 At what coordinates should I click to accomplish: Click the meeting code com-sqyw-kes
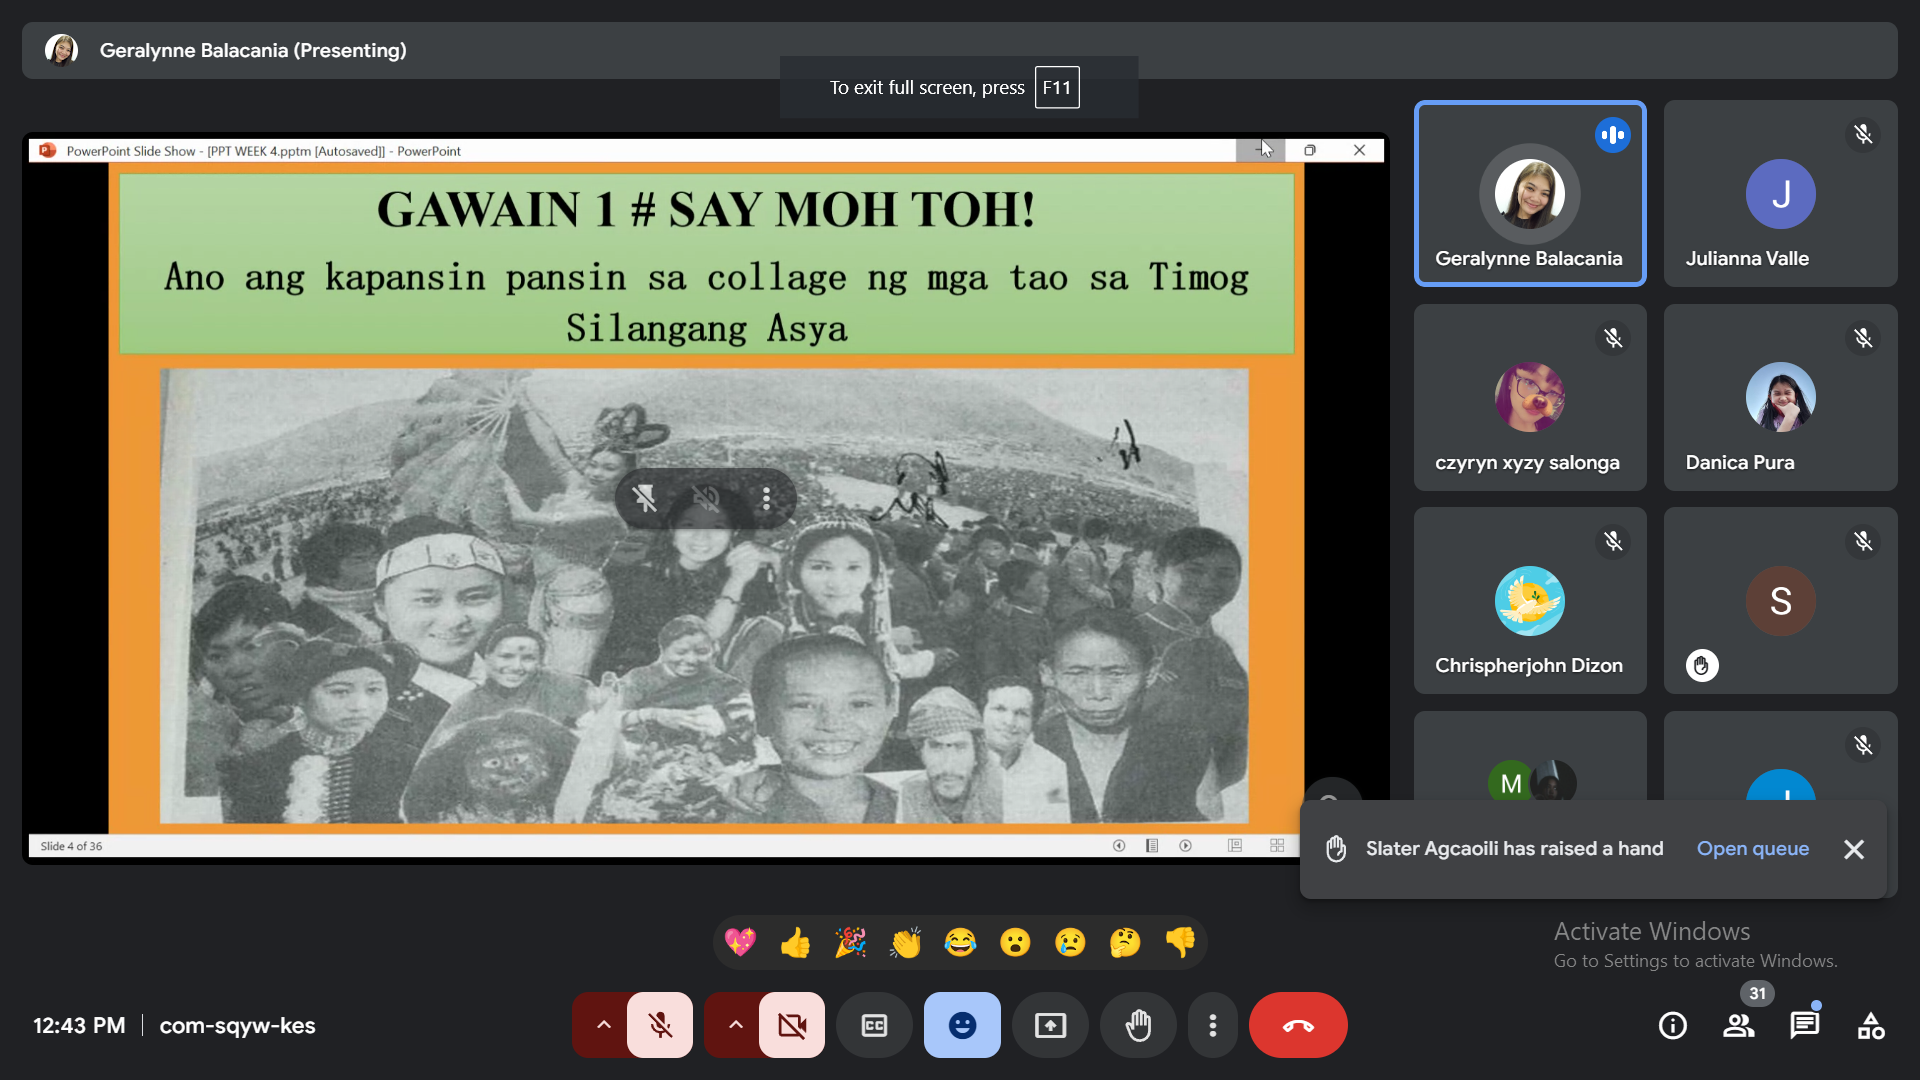pyautogui.click(x=237, y=1026)
